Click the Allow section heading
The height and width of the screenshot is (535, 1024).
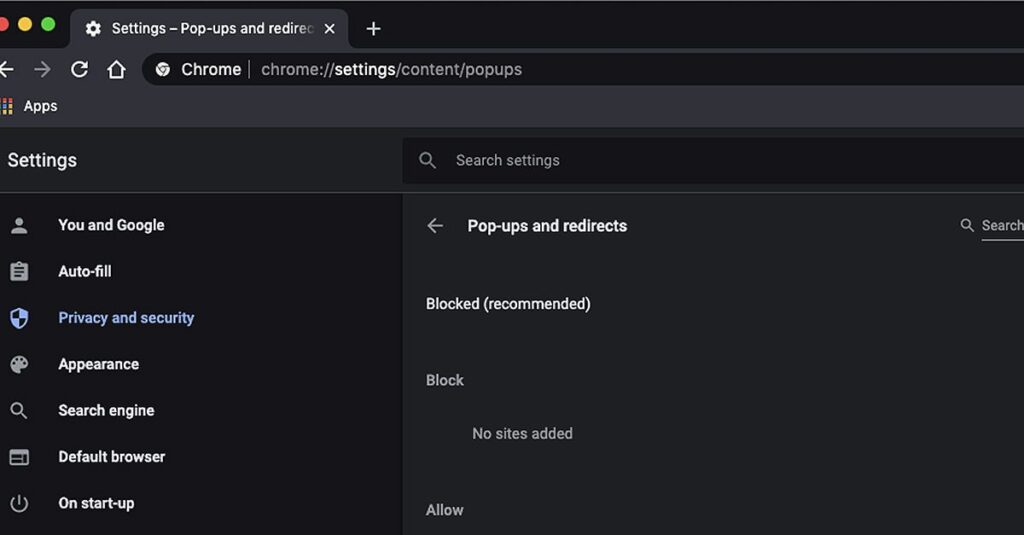click(445, 510)
